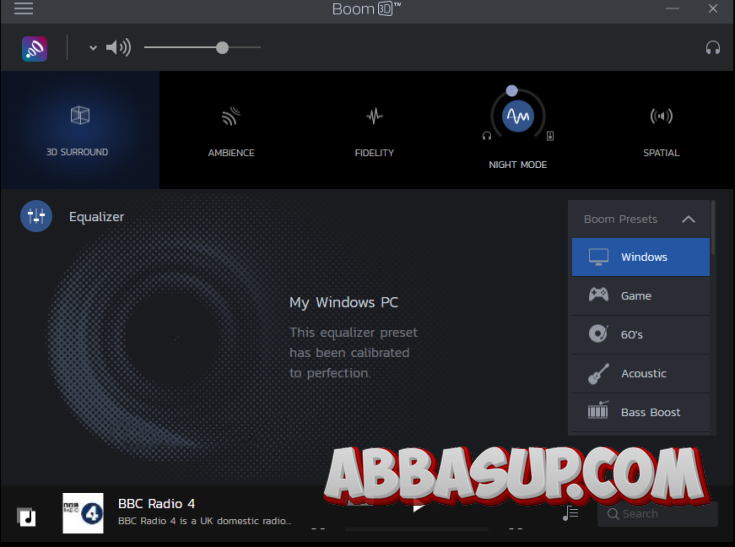Image resolution: width=735 pixels, height=547 pixels.
Task: Click speaker icon beside Night Mode dial
Action: pos(550,136)
